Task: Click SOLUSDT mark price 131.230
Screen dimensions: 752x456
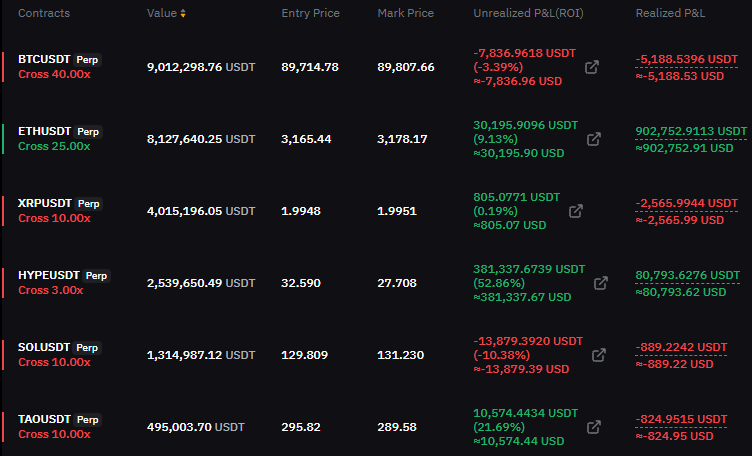Action: click(400, 355)
